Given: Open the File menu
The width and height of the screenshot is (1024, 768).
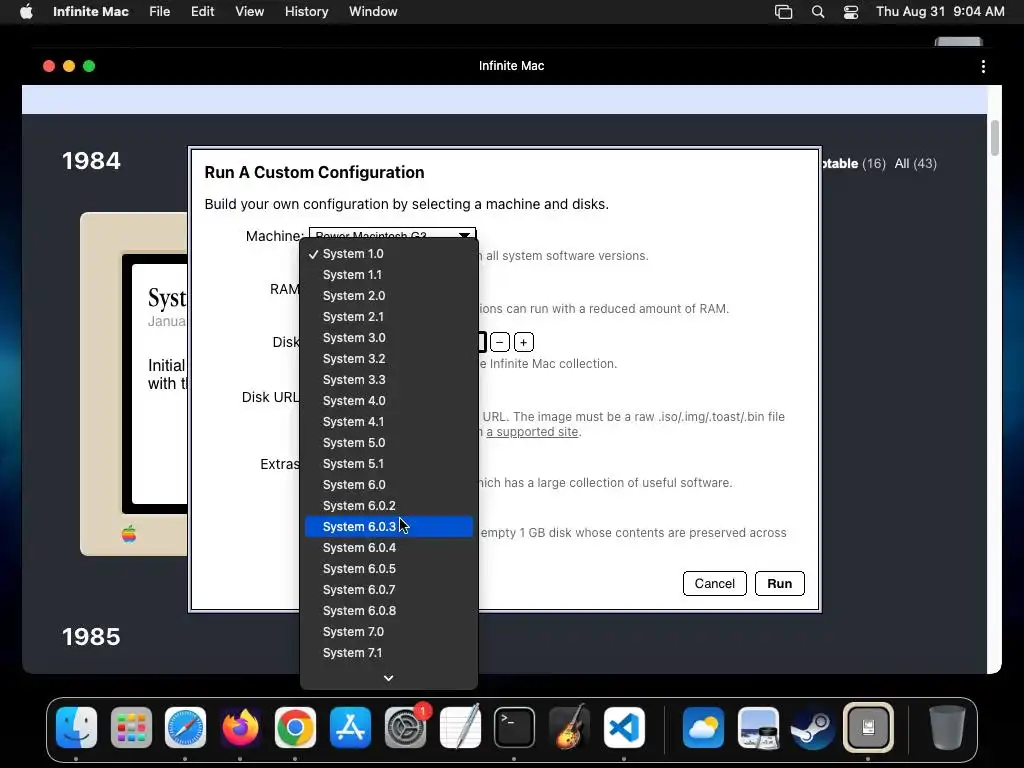Looking at the screenshot, I should pyautogui.click(x=159, y=12).
